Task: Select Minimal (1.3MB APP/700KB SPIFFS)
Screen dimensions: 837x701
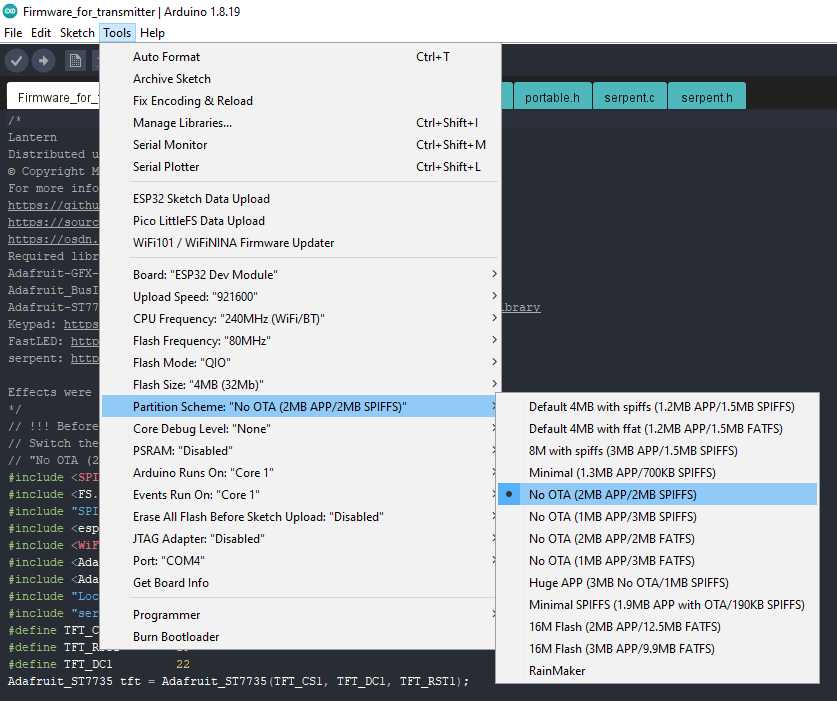Action: tap(658, 472)
